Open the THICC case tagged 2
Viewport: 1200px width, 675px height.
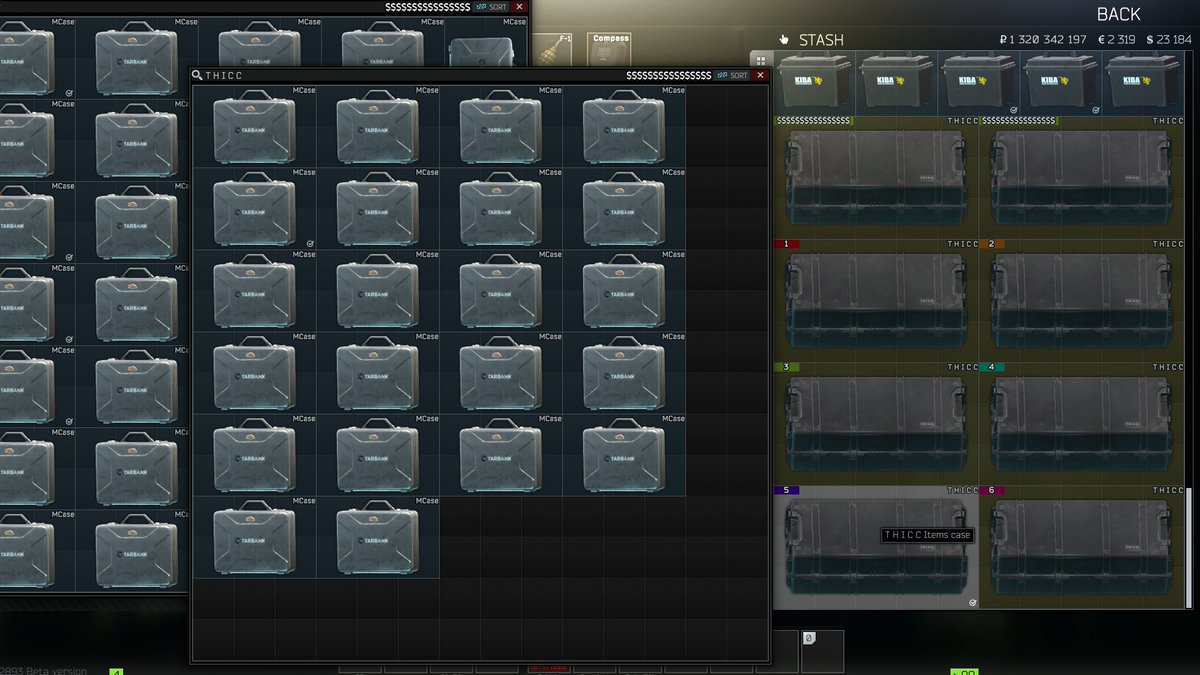click(1083, 300)
